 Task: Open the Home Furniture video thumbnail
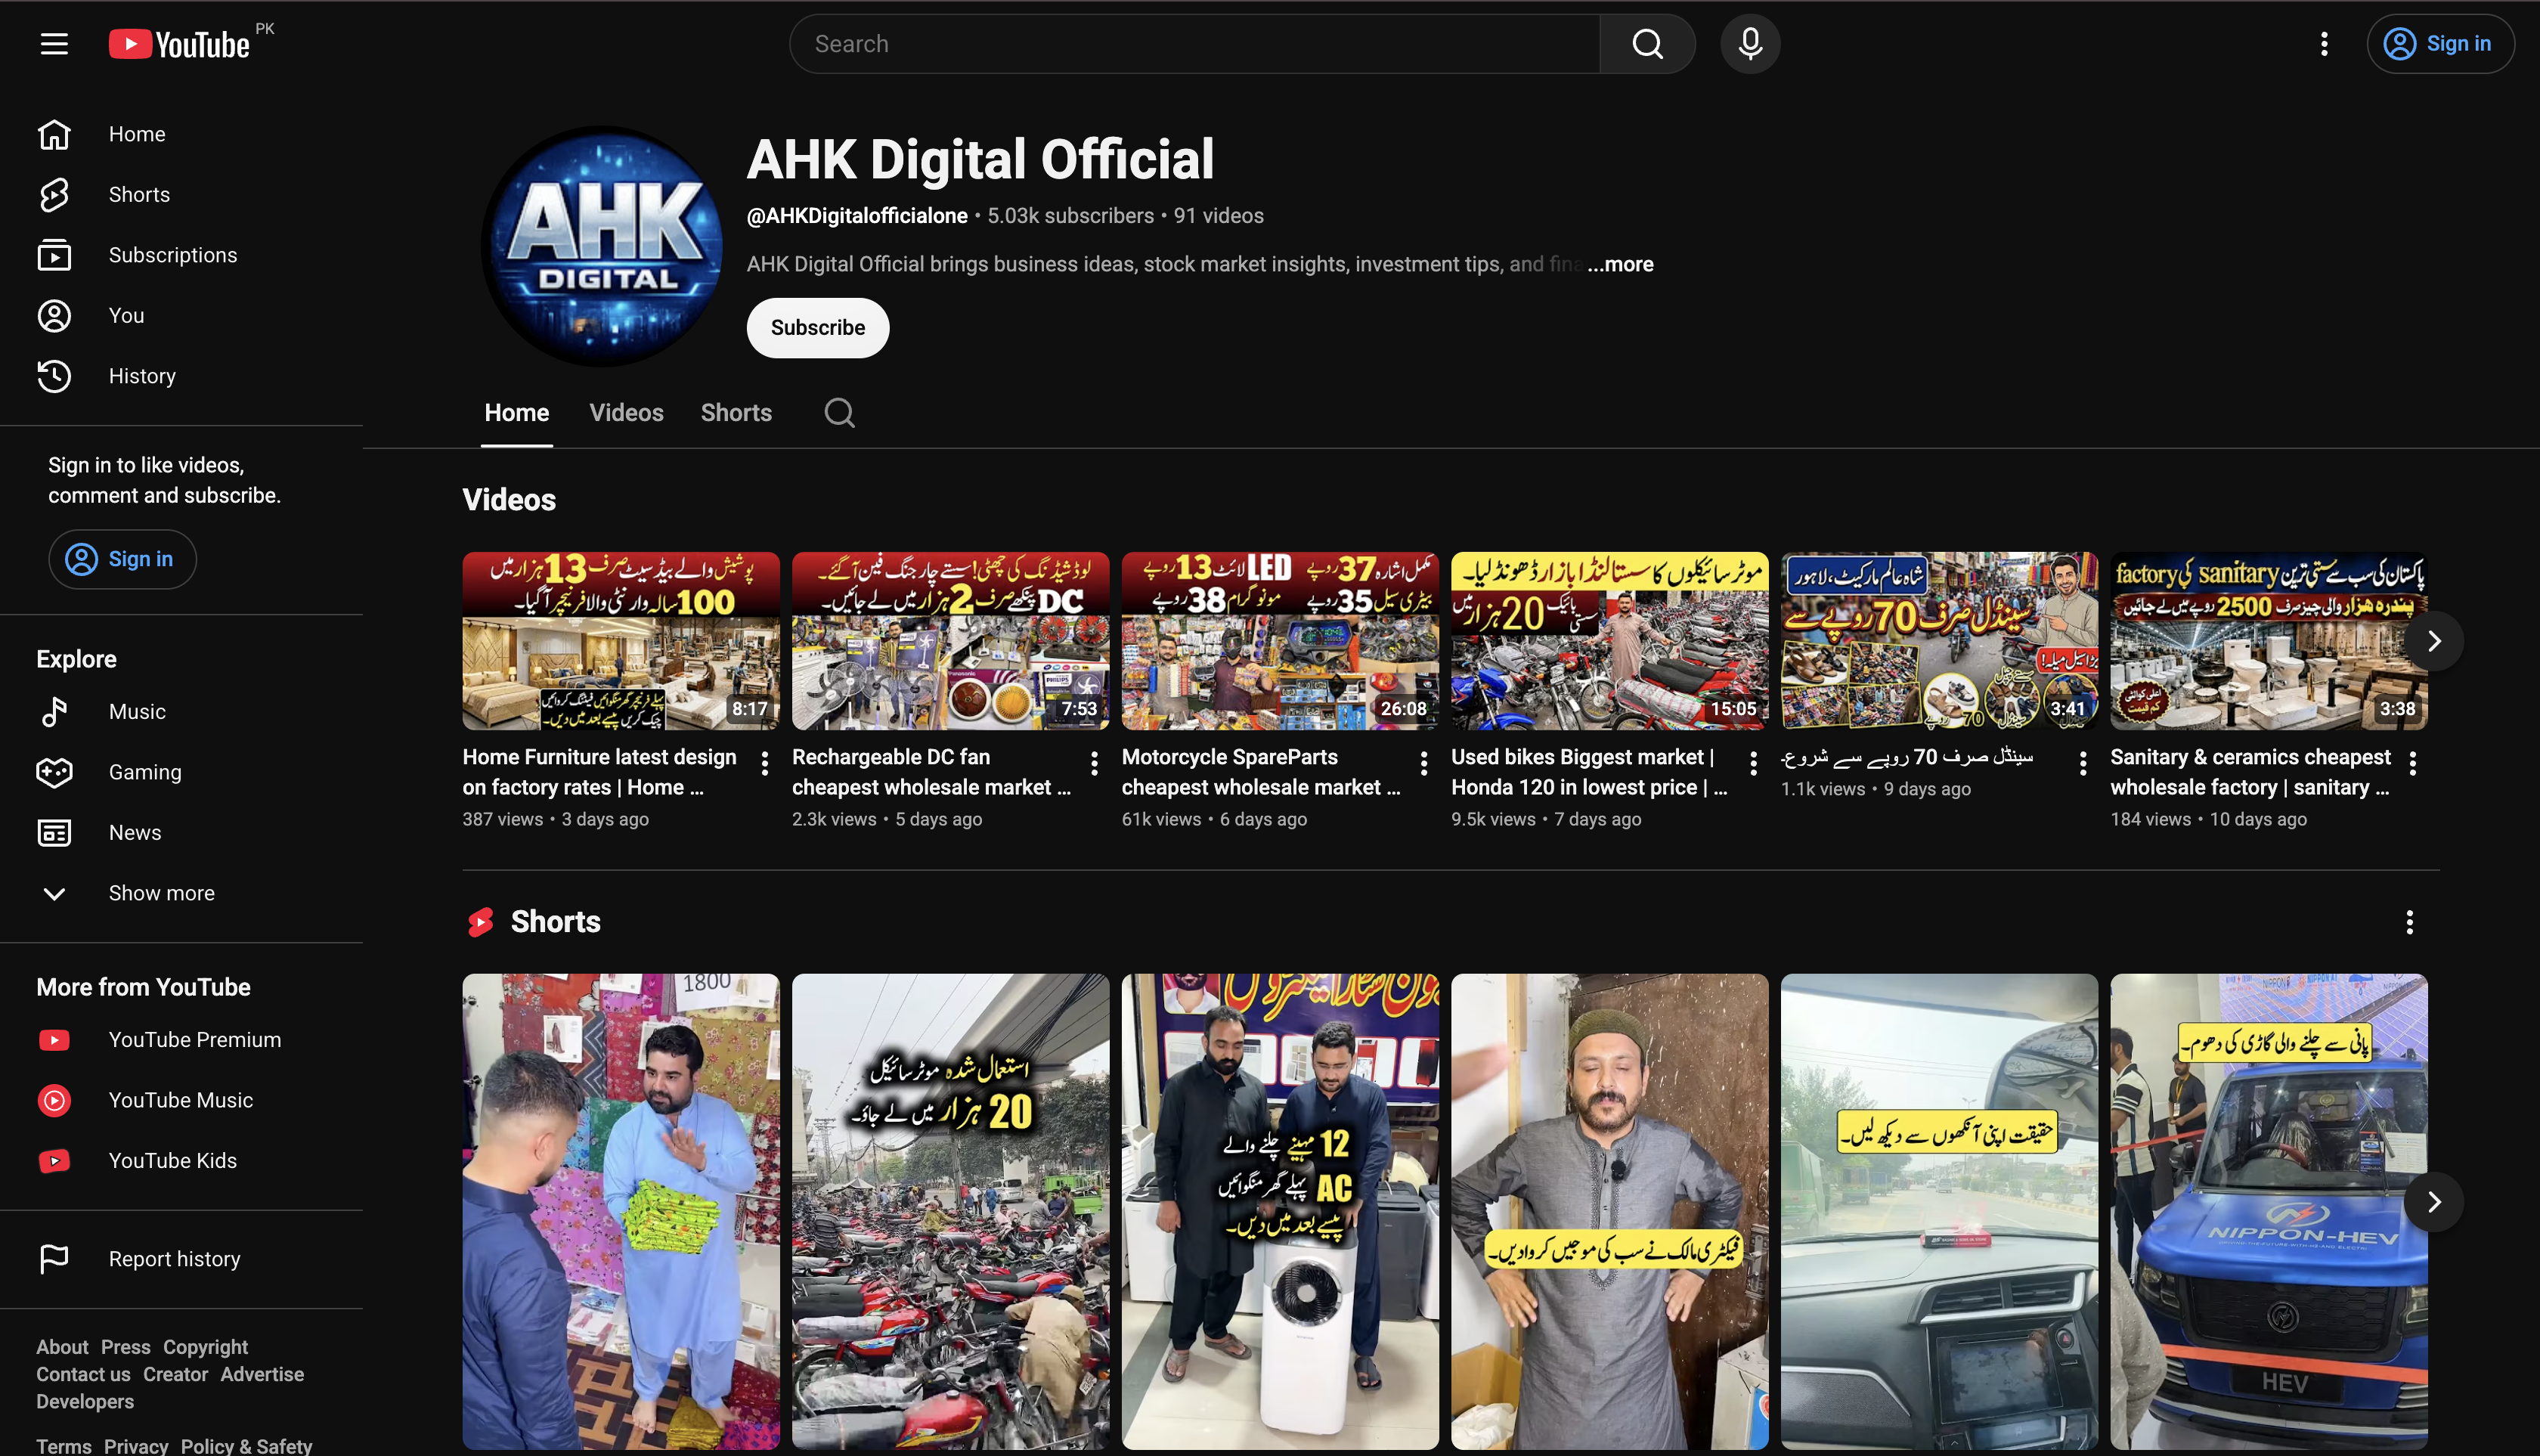(x=621, y=641)
